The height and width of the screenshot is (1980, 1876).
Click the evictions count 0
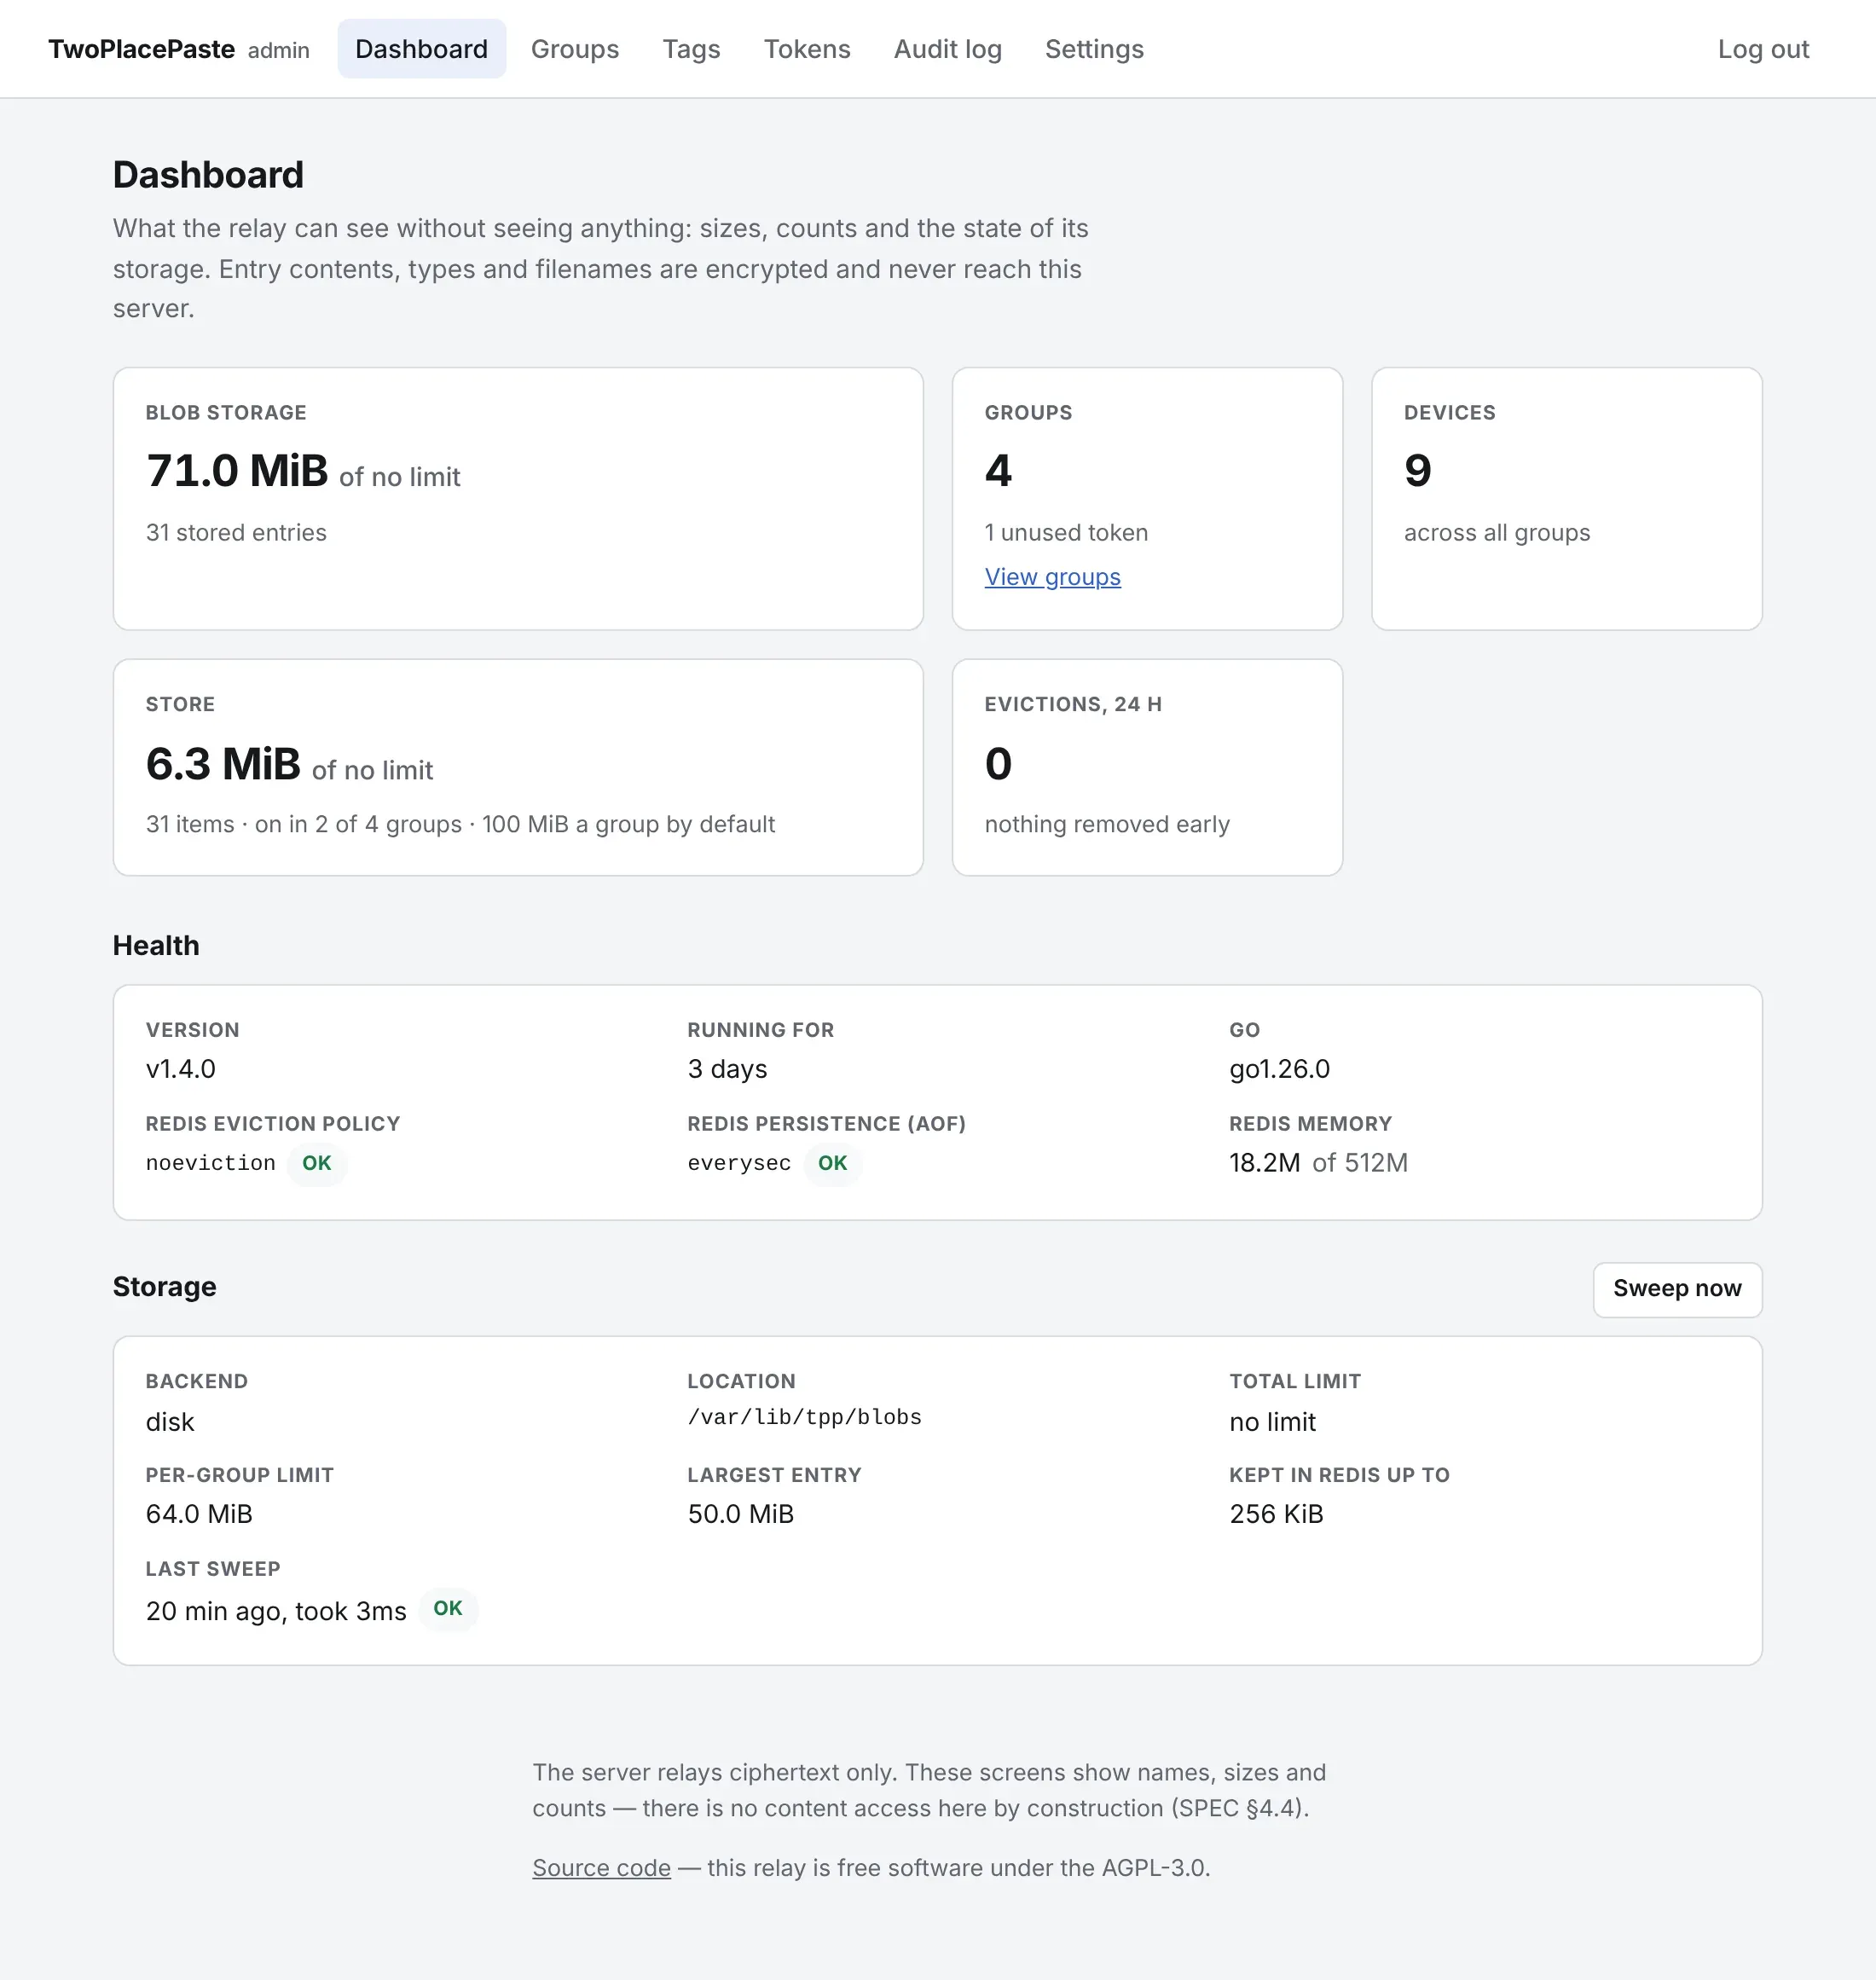tap(998, 764)
